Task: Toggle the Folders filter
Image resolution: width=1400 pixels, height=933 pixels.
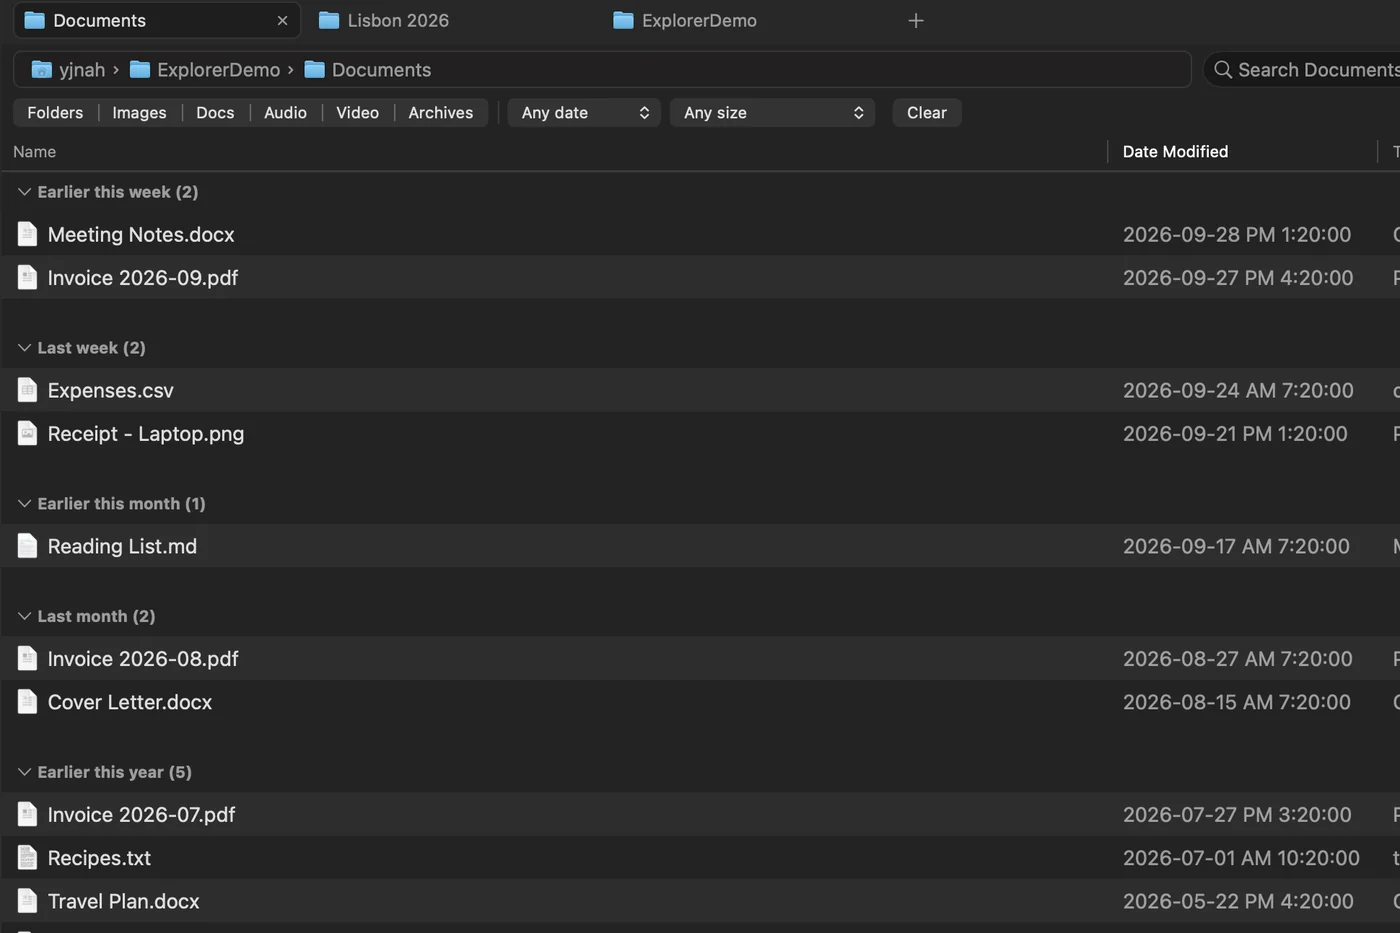Action: click(x=55, y=113)
